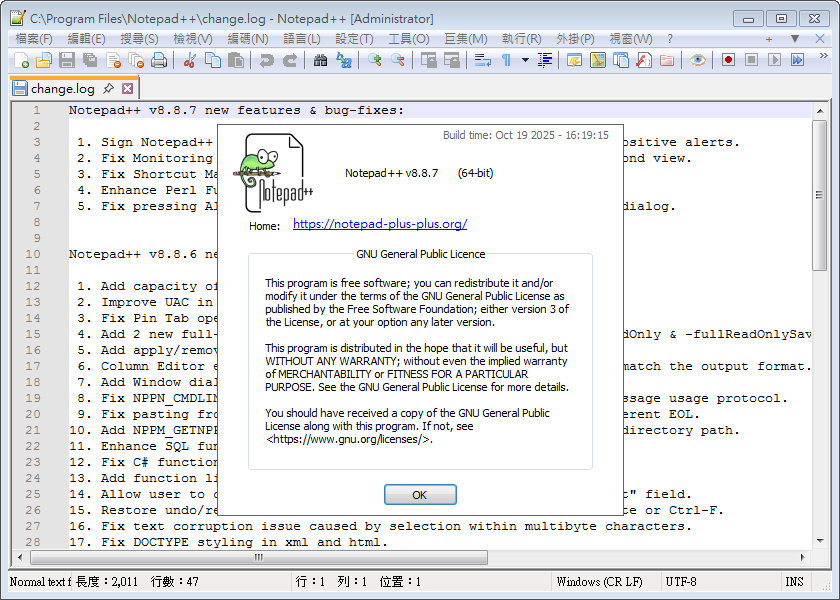Pin the change.log tab
This screenshot has width=840, height=600.
pyautogui.click(x=109, y=88)
